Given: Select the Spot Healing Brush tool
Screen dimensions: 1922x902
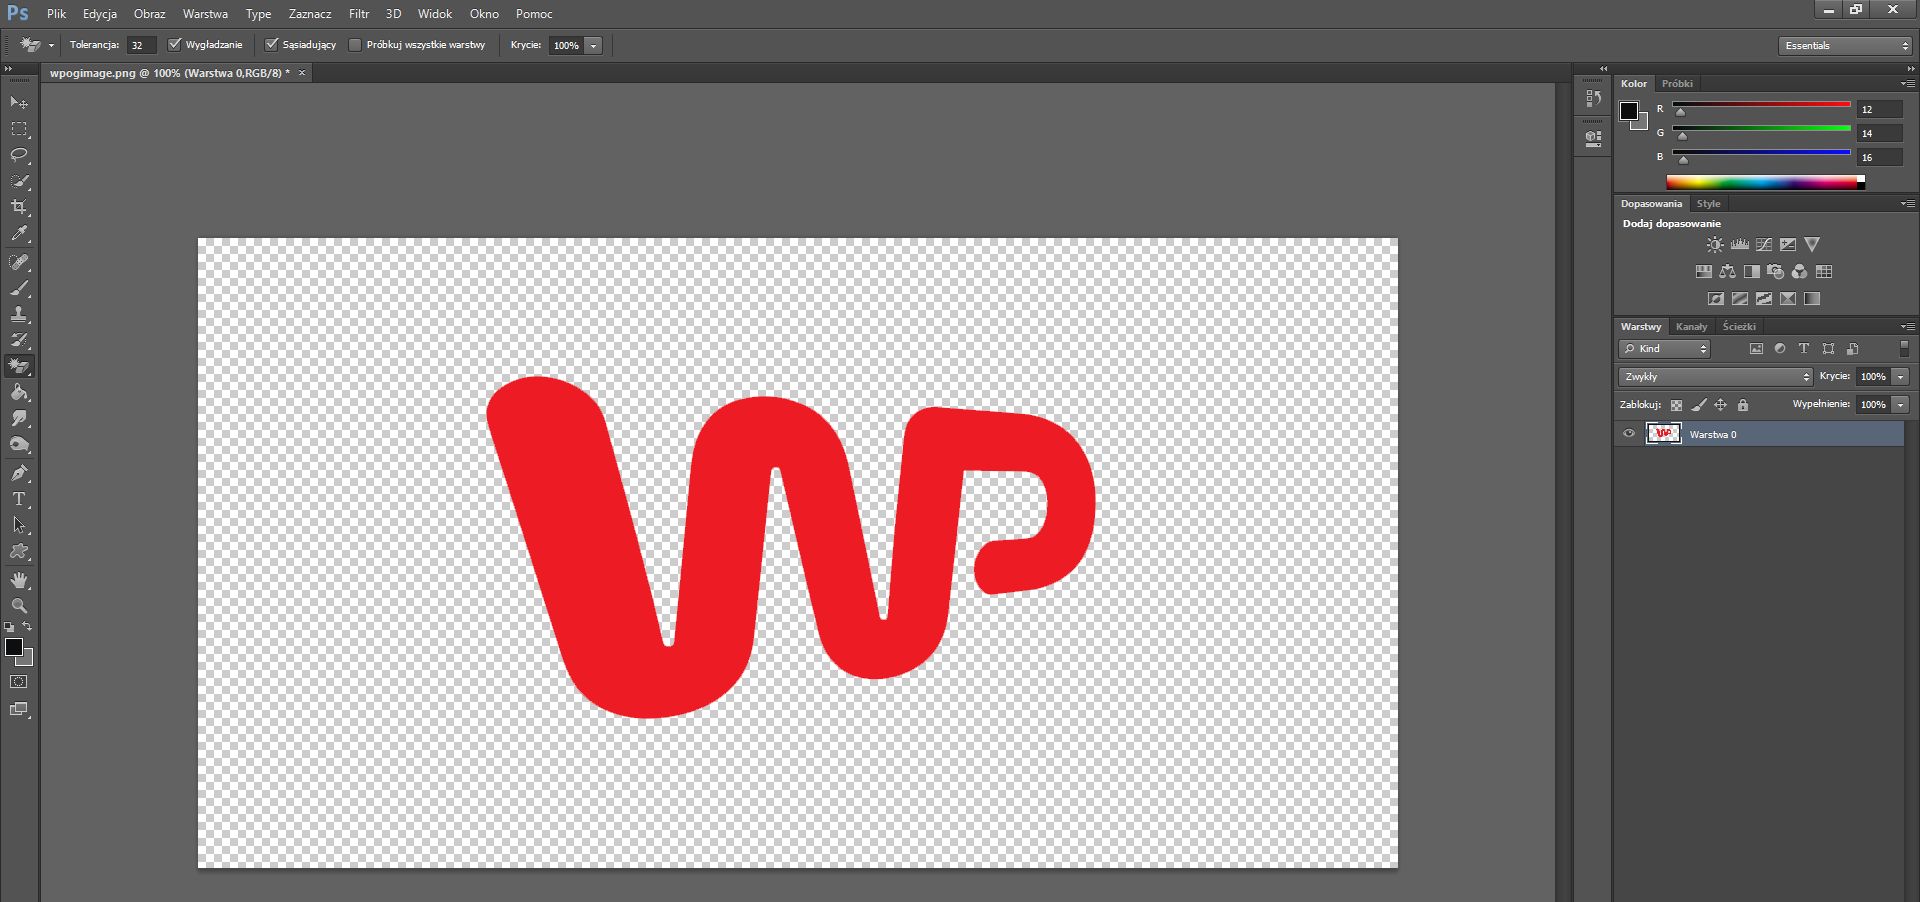Looking at the screenshot, I should tap(19, 262).
